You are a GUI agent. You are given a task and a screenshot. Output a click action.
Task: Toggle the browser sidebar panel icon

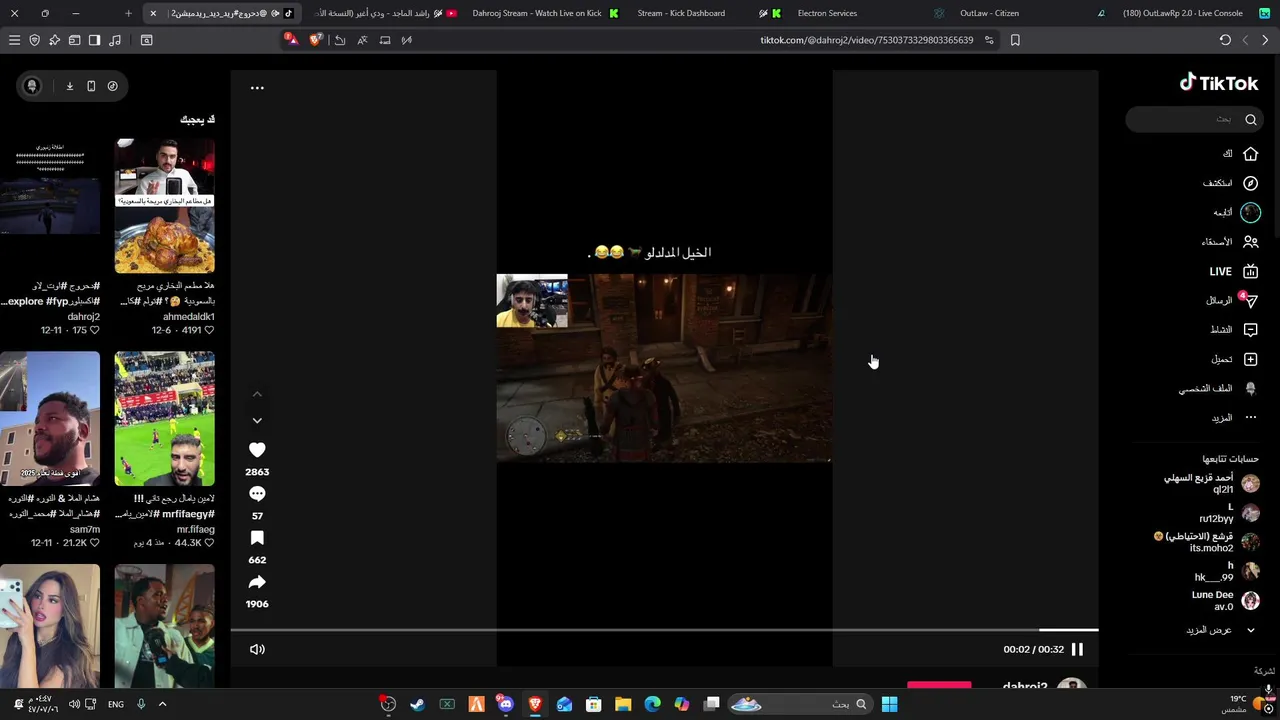tap(94, 40)
